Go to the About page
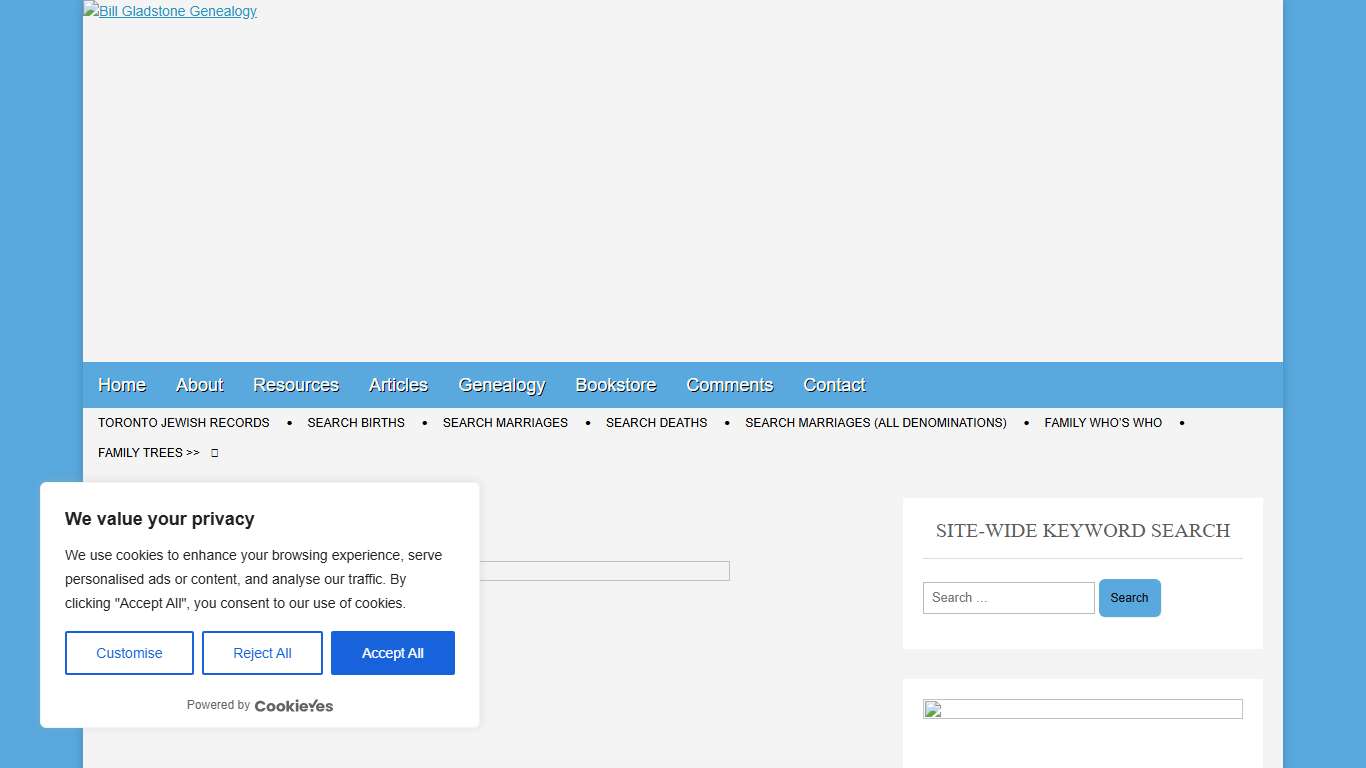The width and height of the screenshot is (1366, 768). point(199,385)
